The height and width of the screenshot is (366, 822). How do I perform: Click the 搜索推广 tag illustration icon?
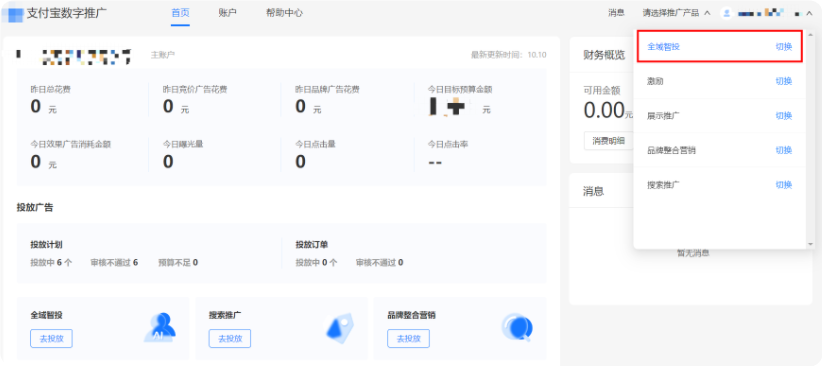click(x=341, y=329)
